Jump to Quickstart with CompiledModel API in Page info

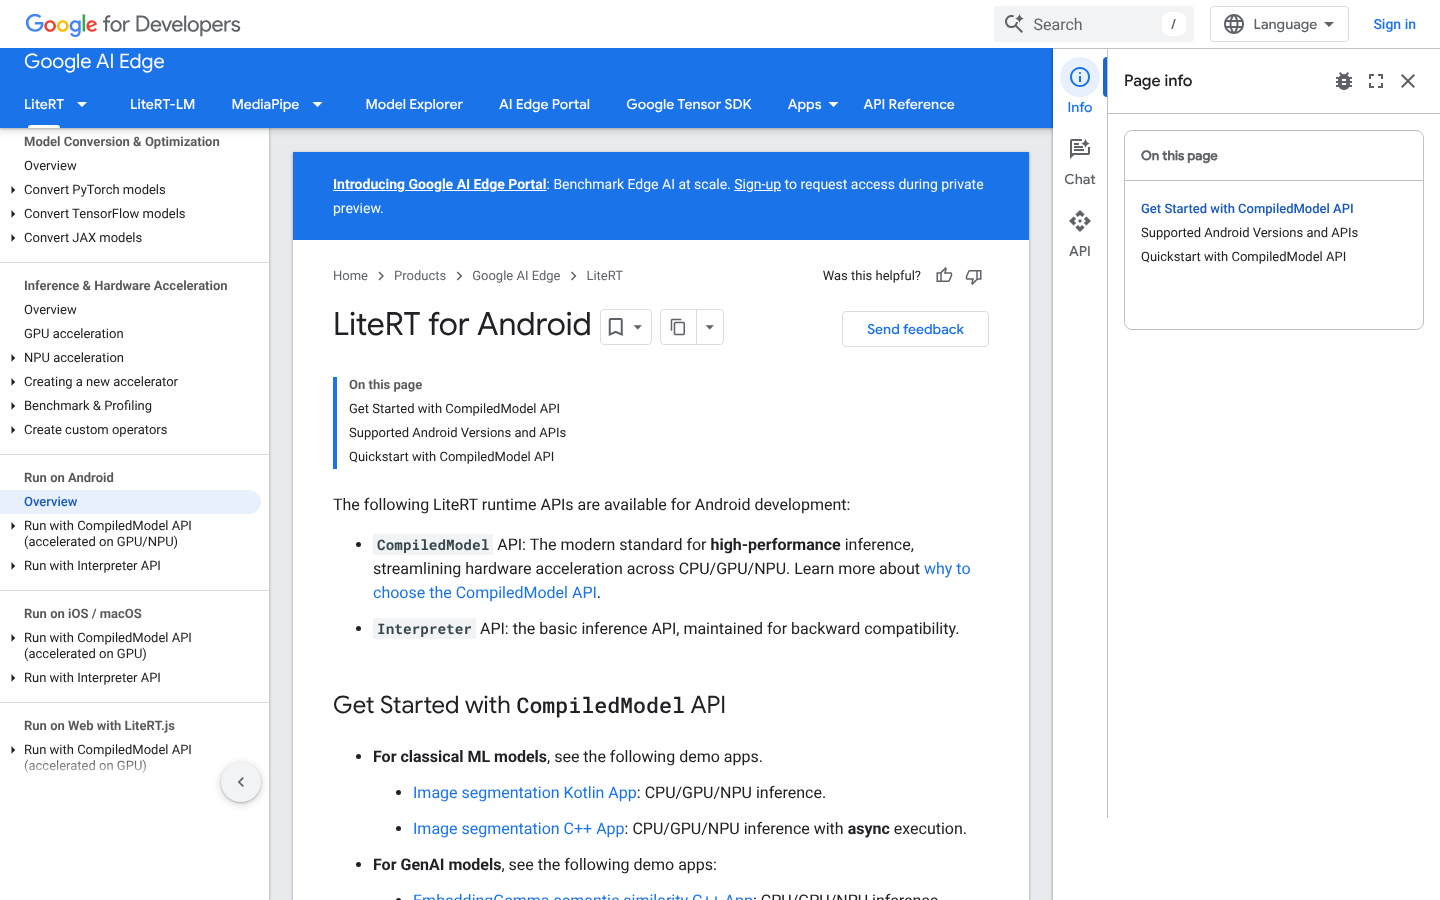click(1243, 257)
